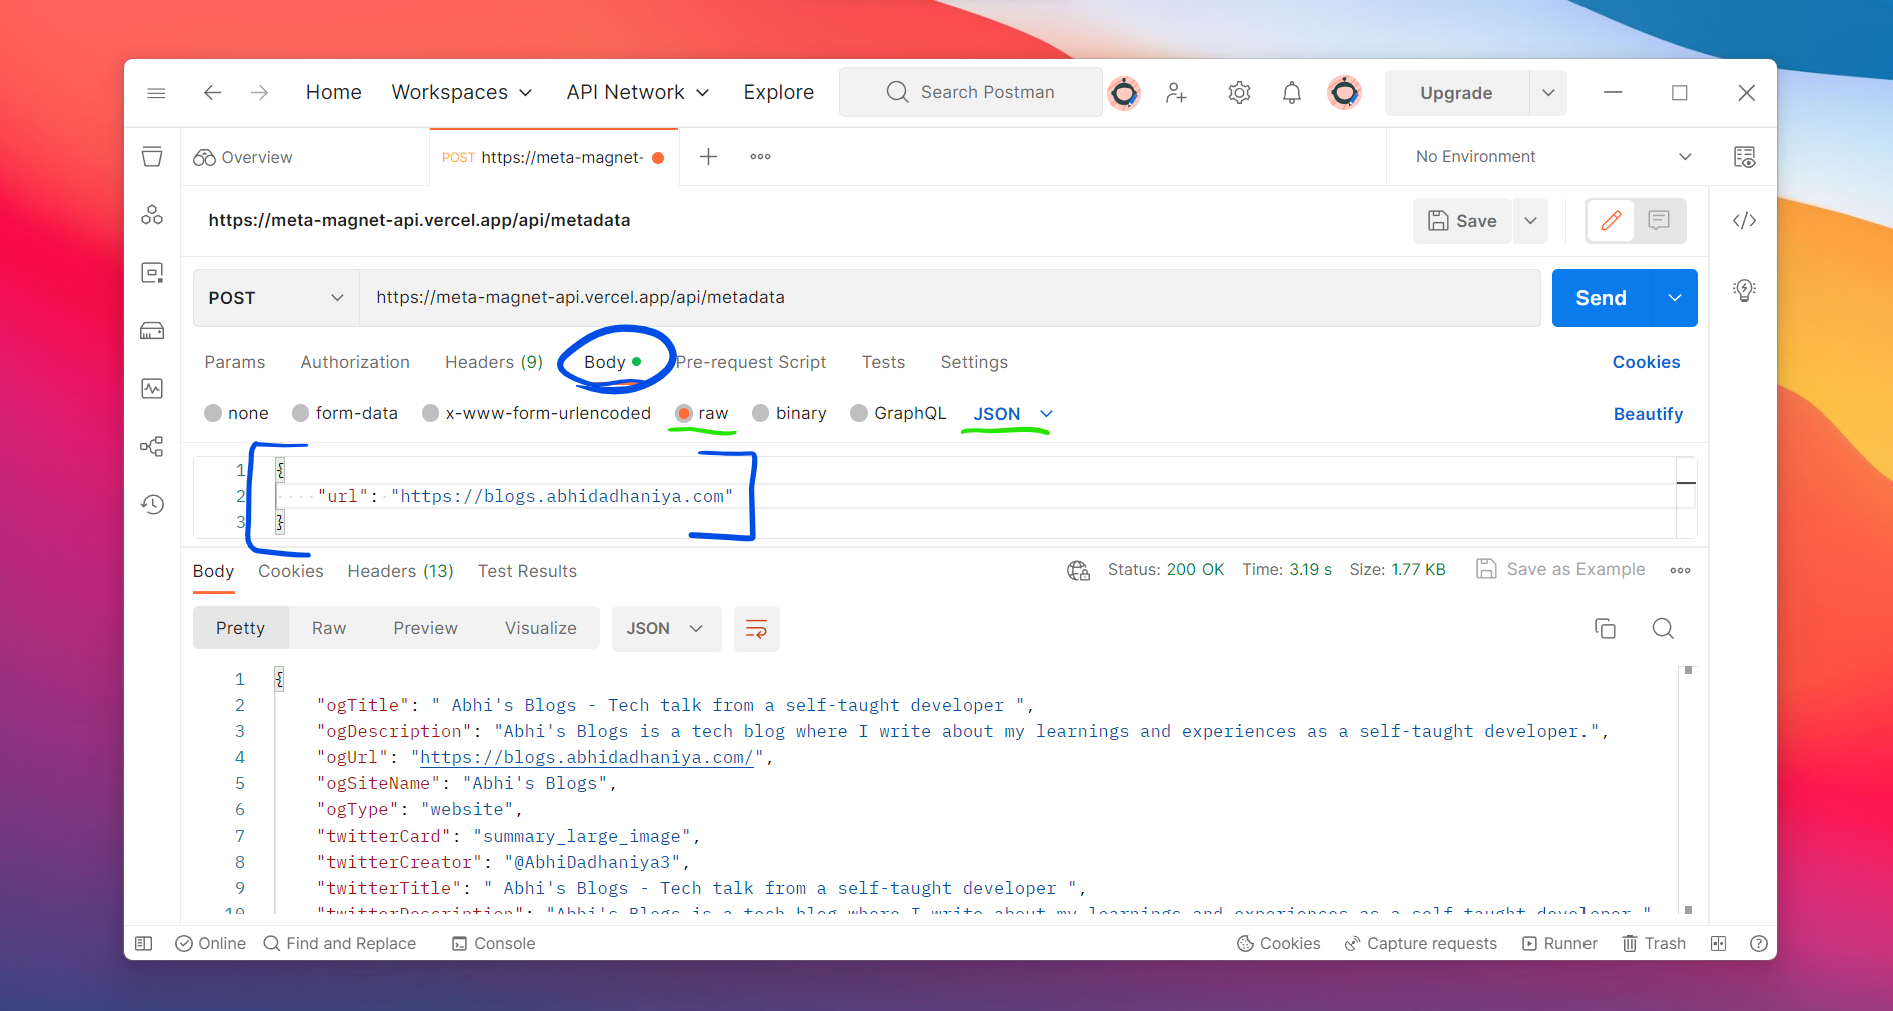Go back with the left arrow
Image resolution: width=1893 pixels, height=1011 pixels.
pos(212,93)
